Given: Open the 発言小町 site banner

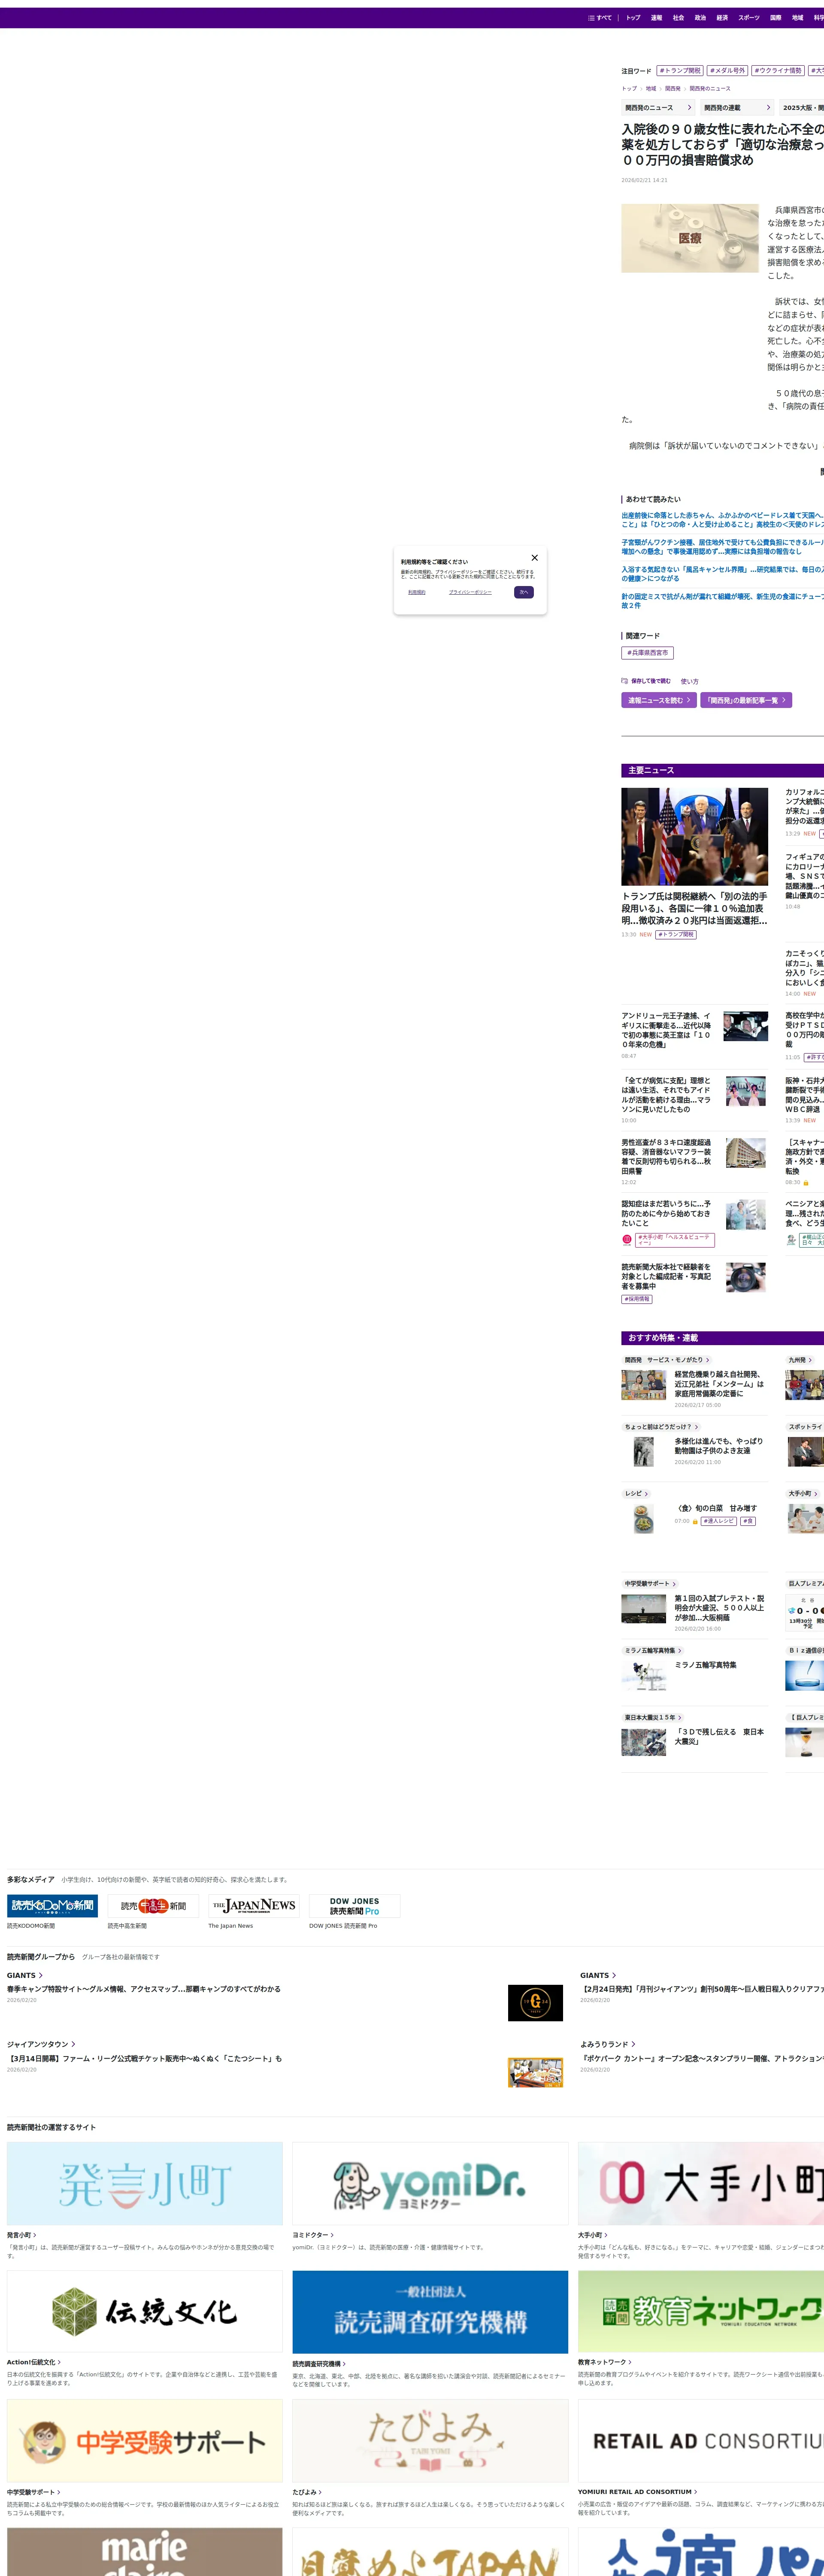Looking at the screenshot, I should pos(144,2185).
